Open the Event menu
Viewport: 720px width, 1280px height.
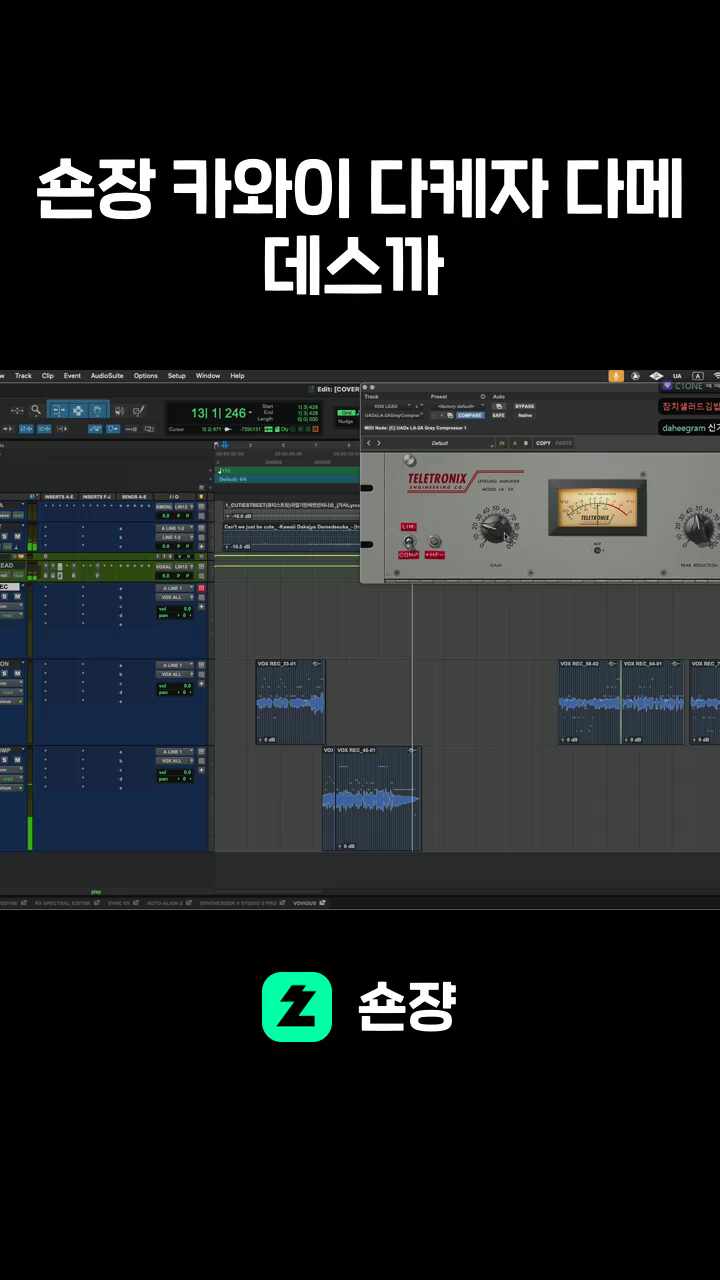click(72, 376)
